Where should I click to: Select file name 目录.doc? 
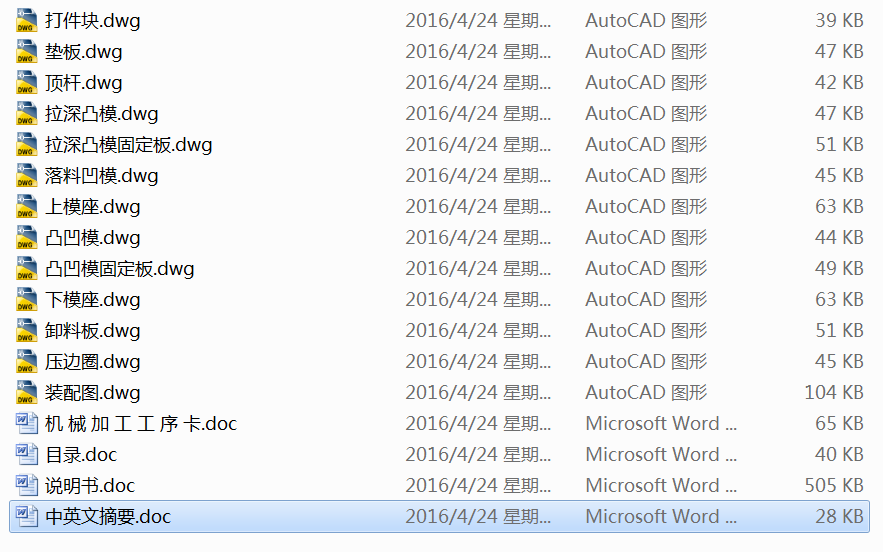(81, 455)
